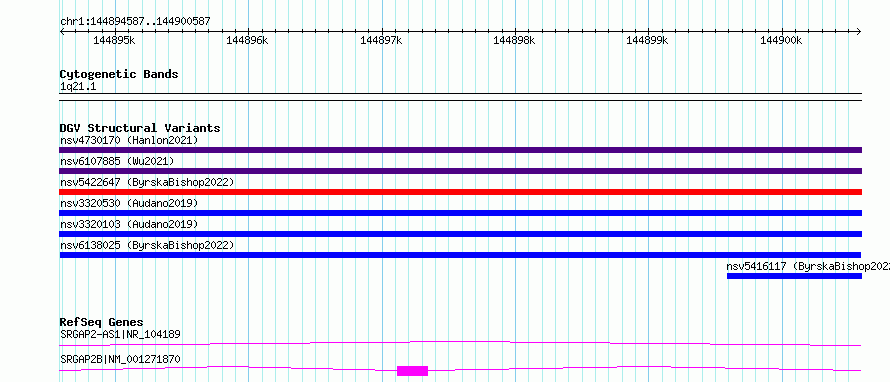This screenshot has height=382, width=890.
Task: Click the 144898k ruler tick label
Action: point(514,40)
